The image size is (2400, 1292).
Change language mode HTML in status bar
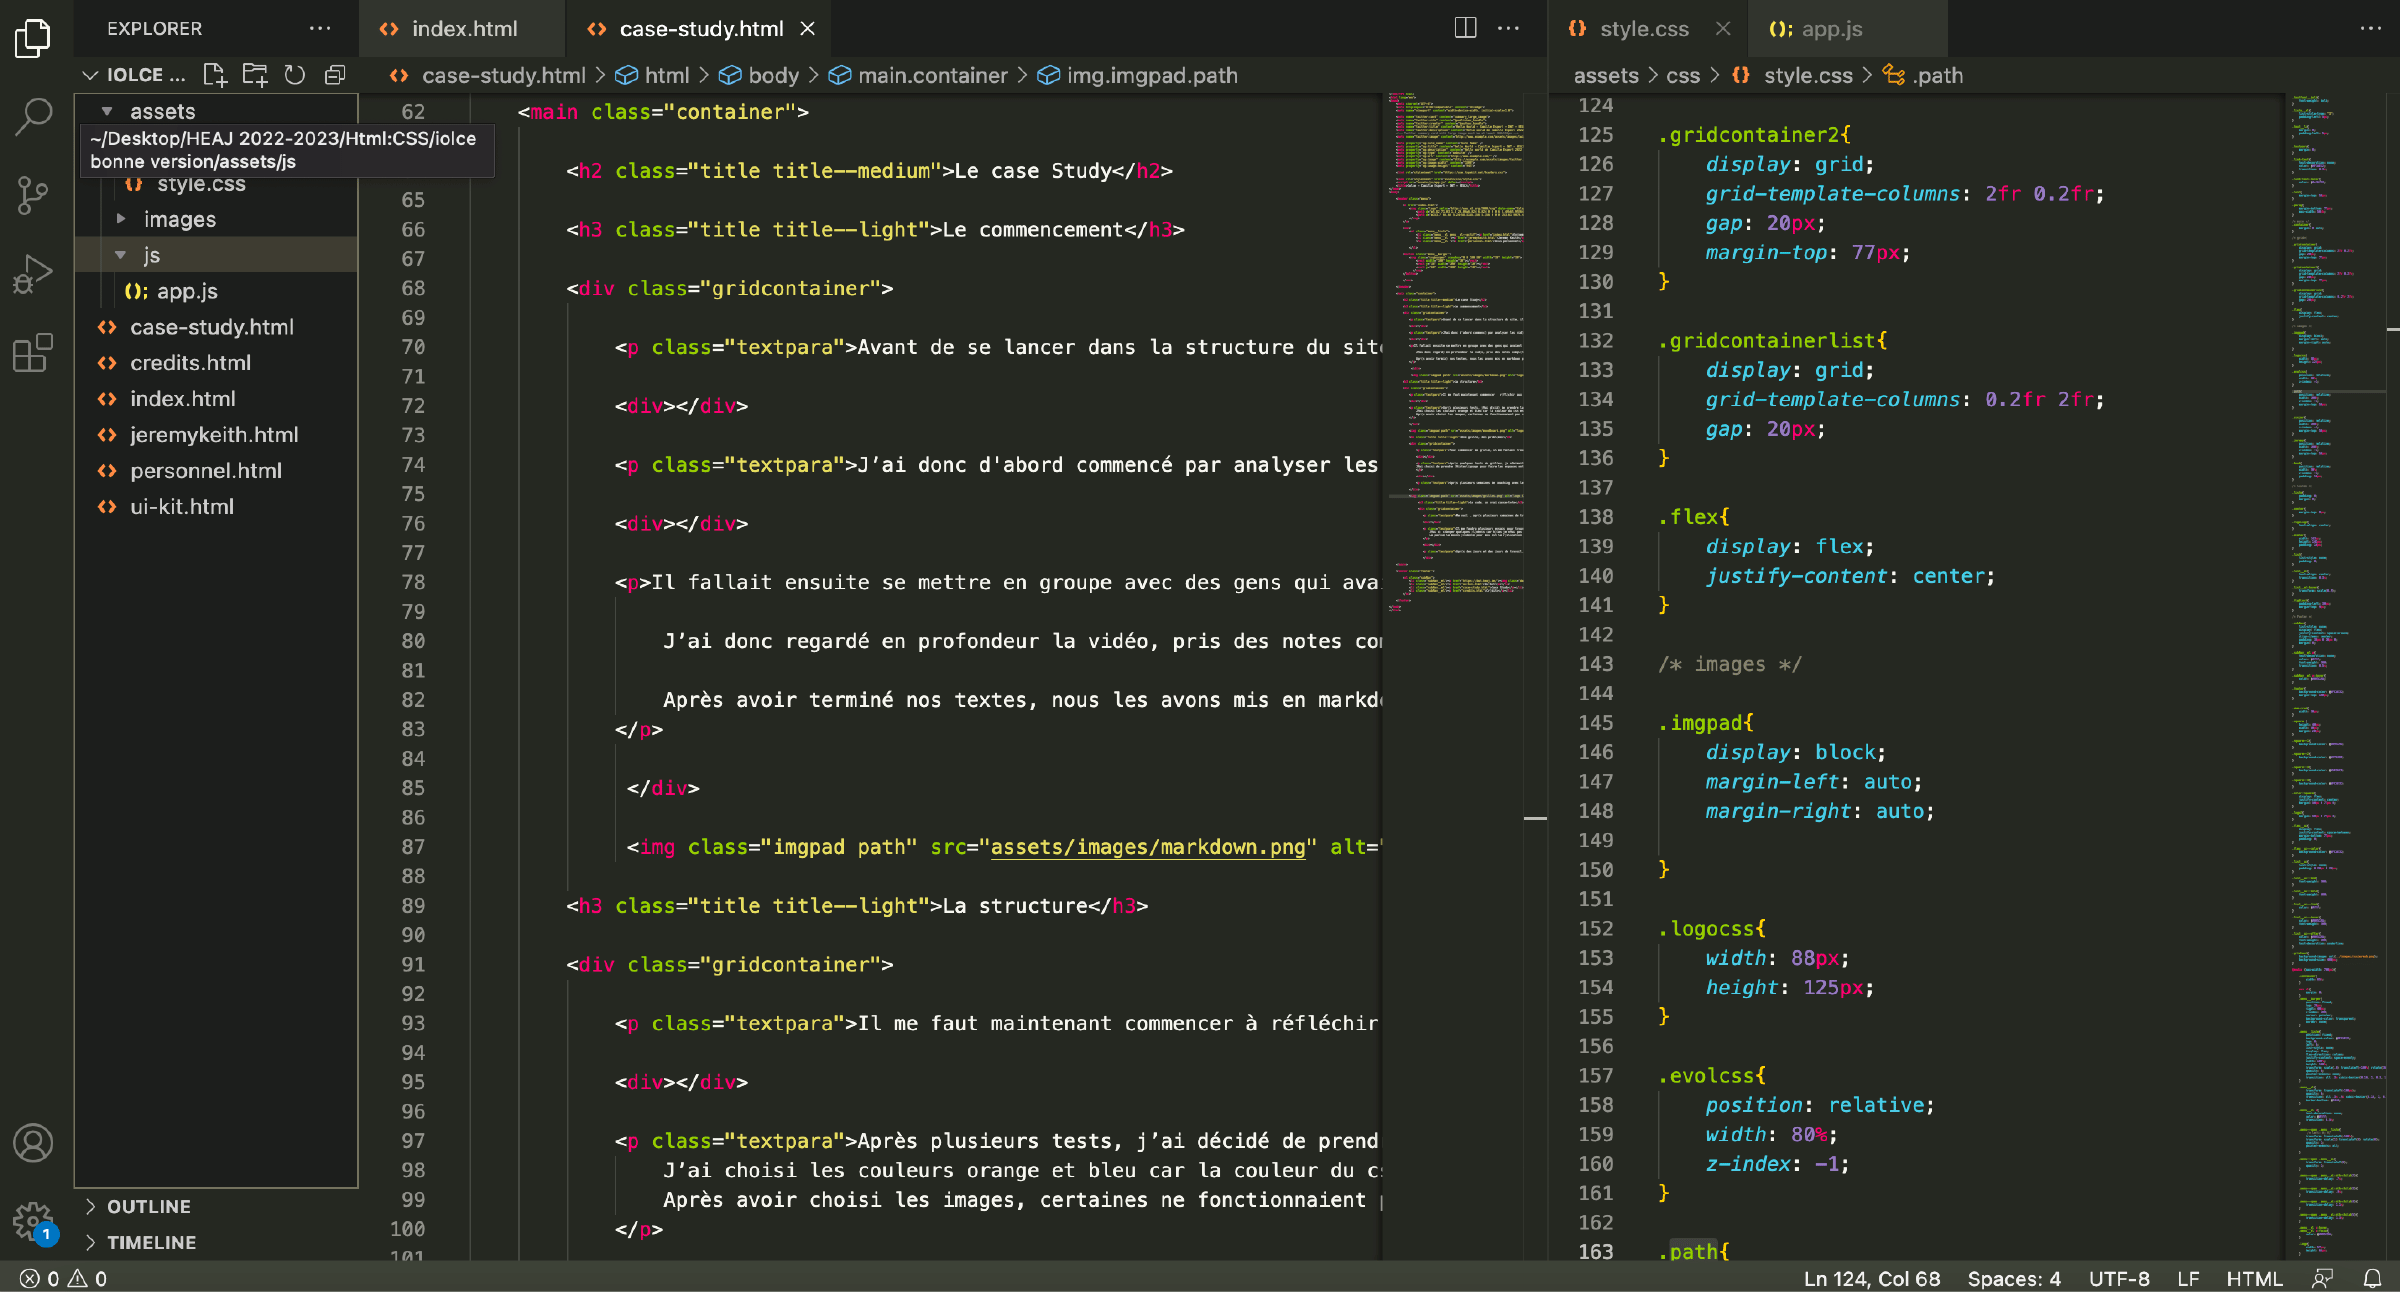2254,1279
